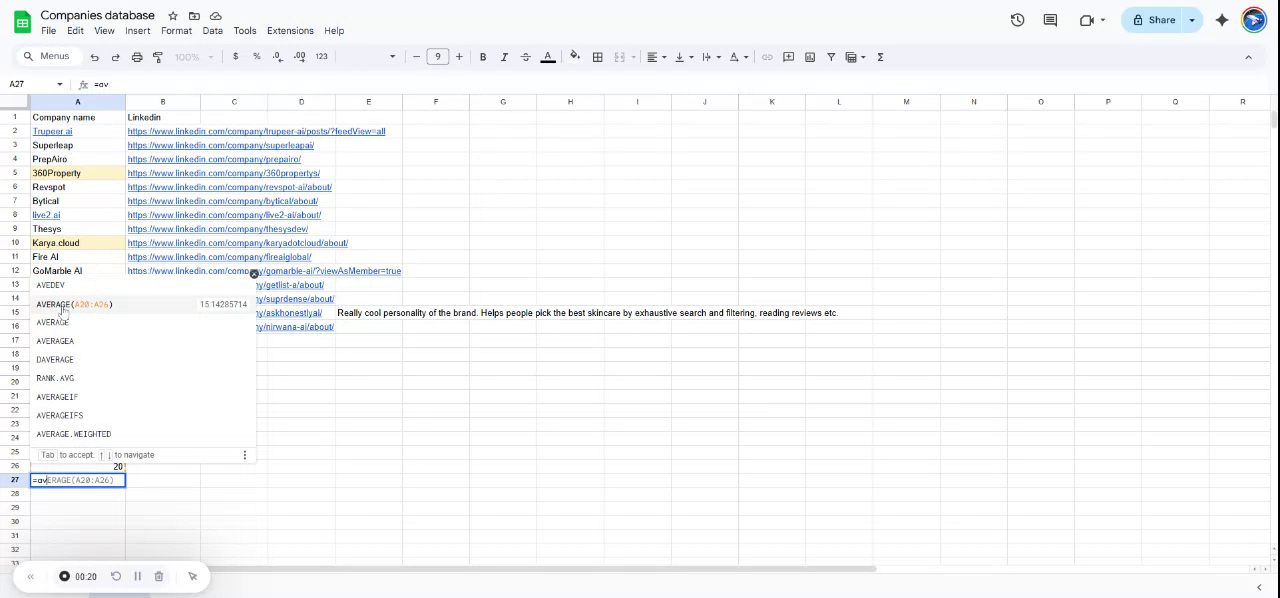Open merge cells dropdown arrow
This screenshot has height=598, width=1280.
coord(632,57)
